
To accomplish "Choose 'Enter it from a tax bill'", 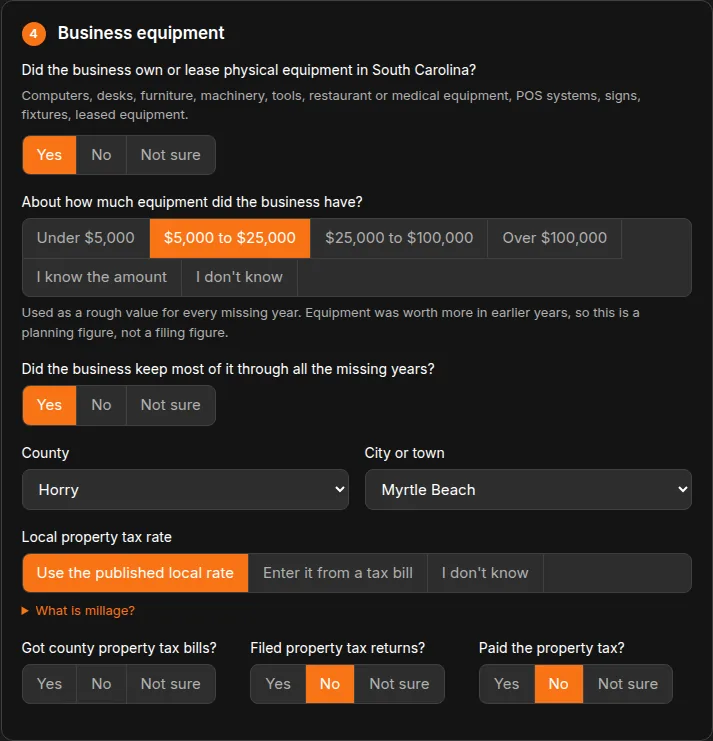I will 338,573.
